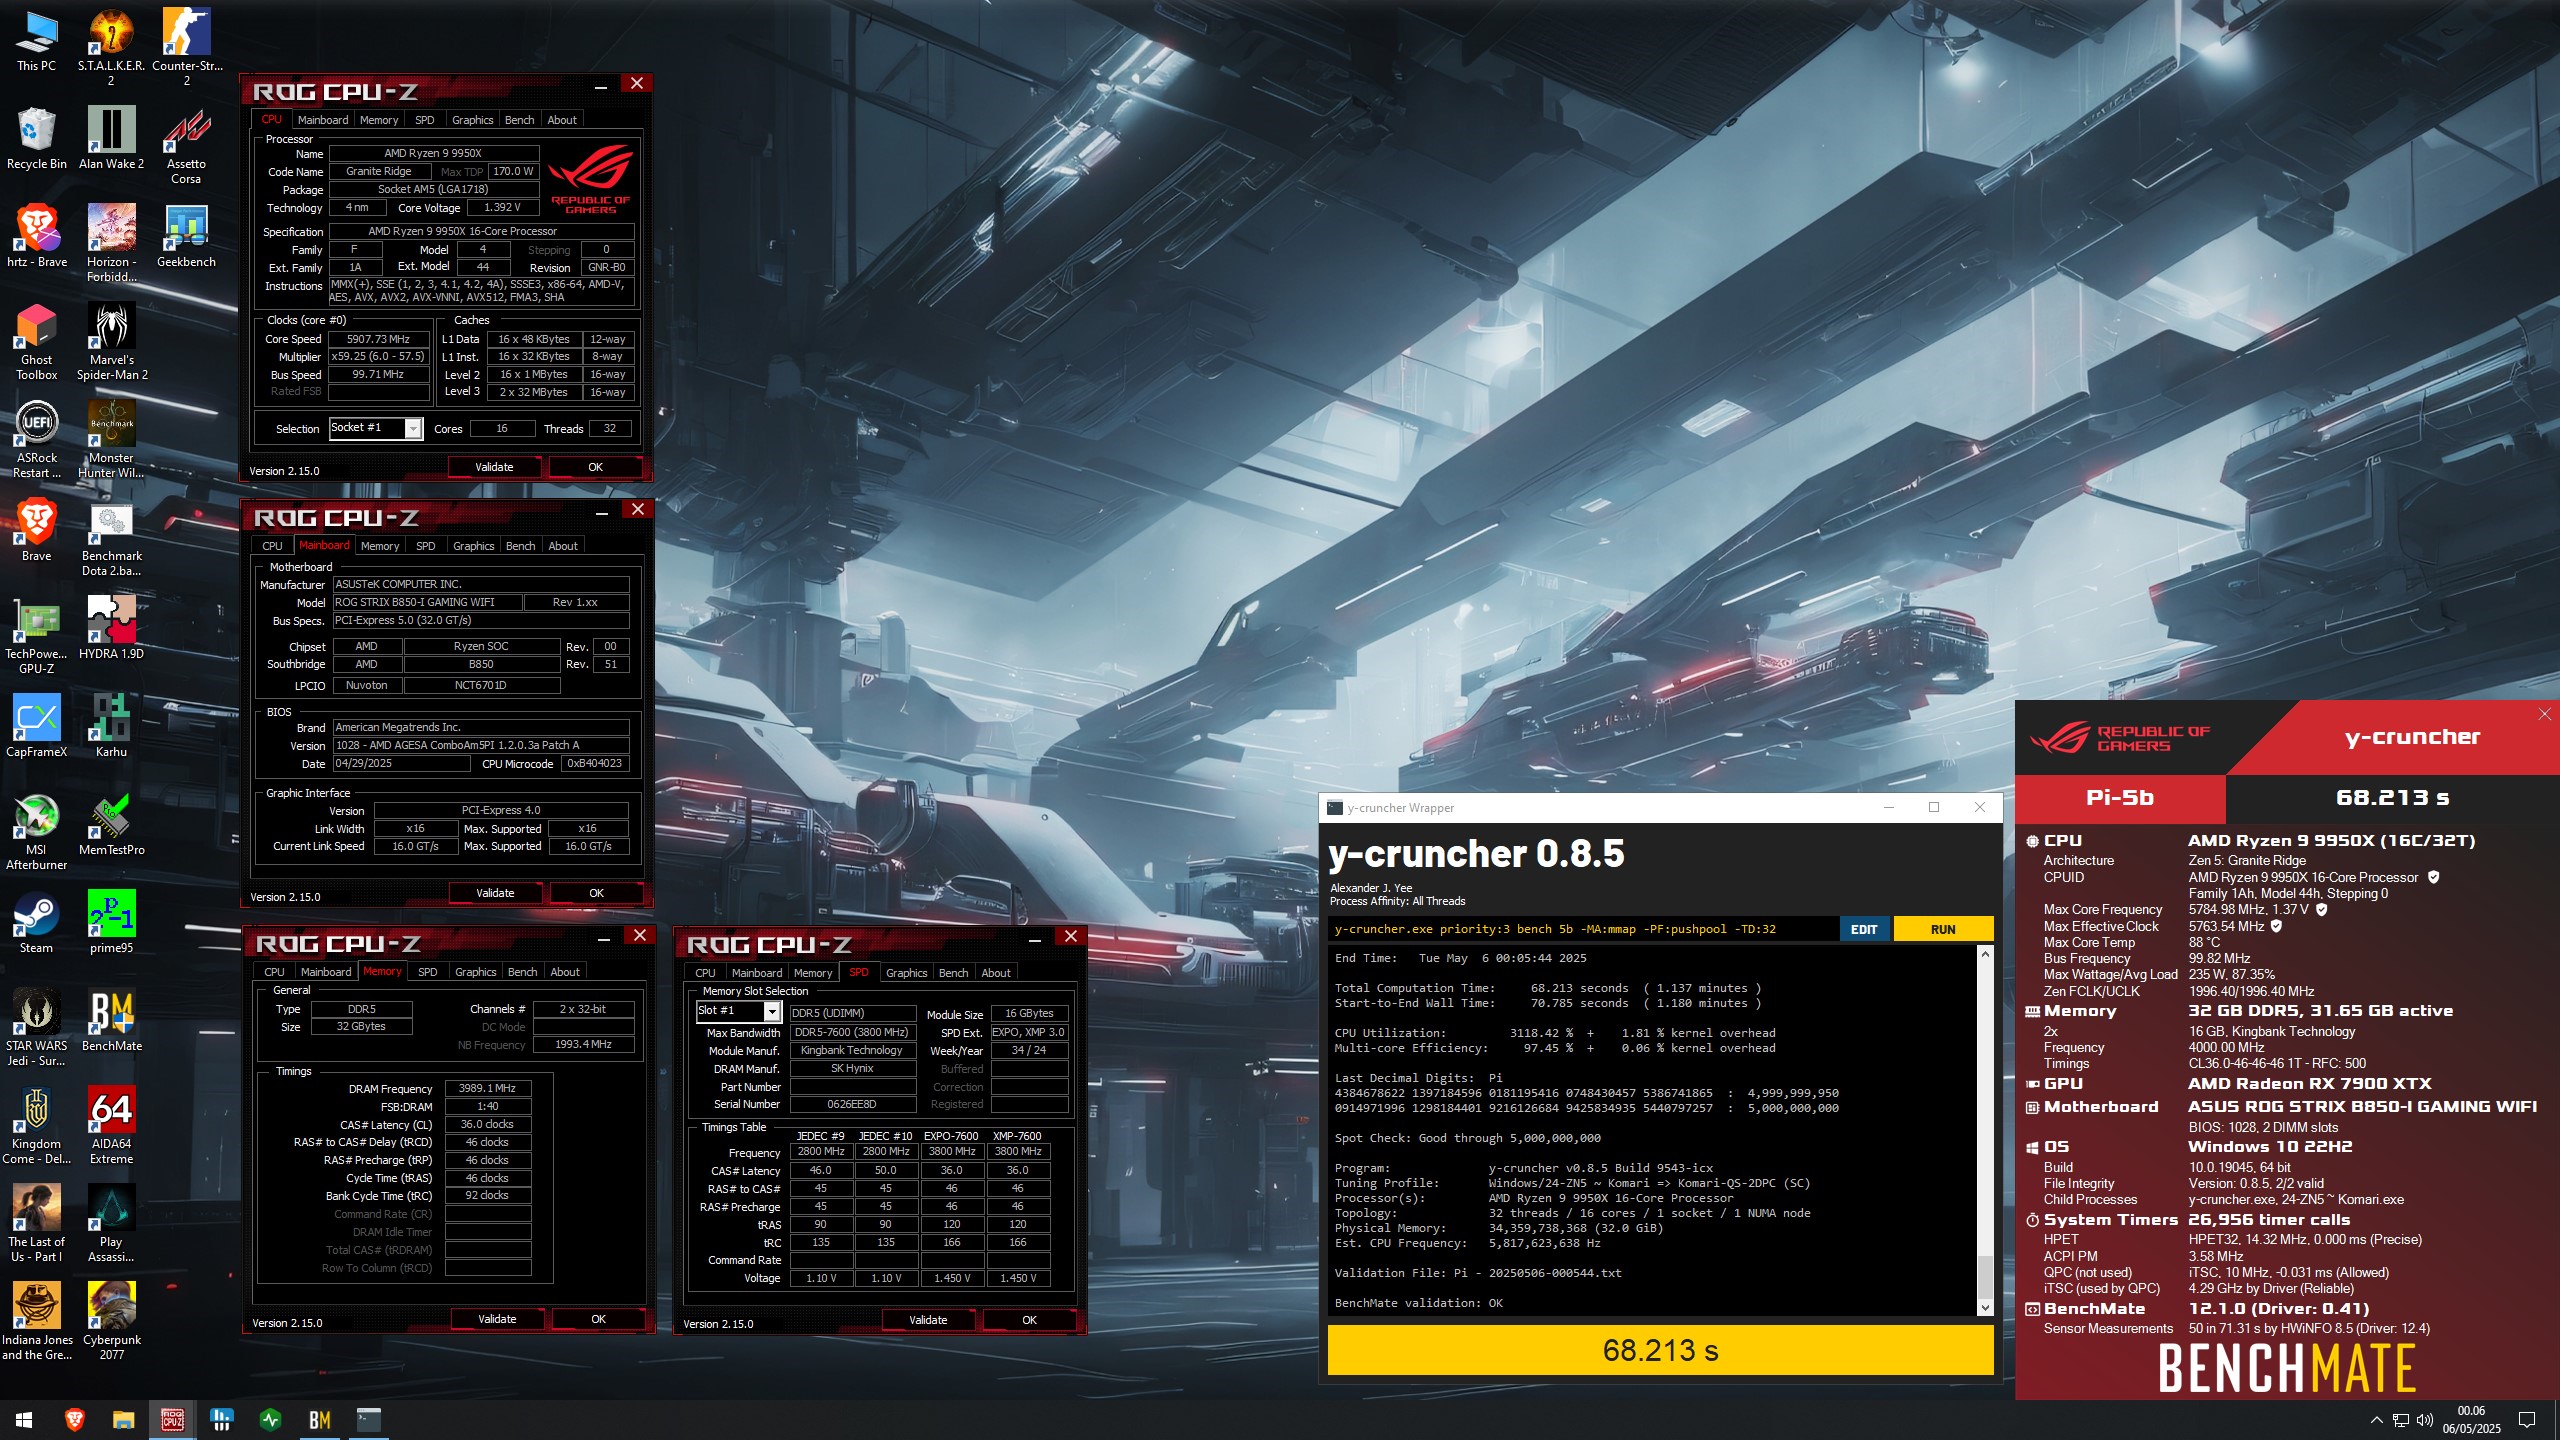Select the Kingdom Come Deliverance desktop icon

click(36, 1125)
